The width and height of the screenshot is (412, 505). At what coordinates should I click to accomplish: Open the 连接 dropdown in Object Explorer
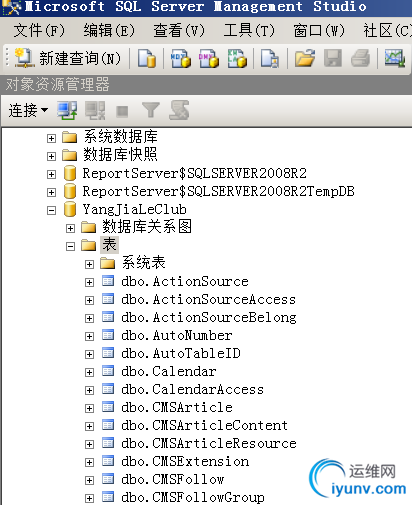[x=28, y=110]
